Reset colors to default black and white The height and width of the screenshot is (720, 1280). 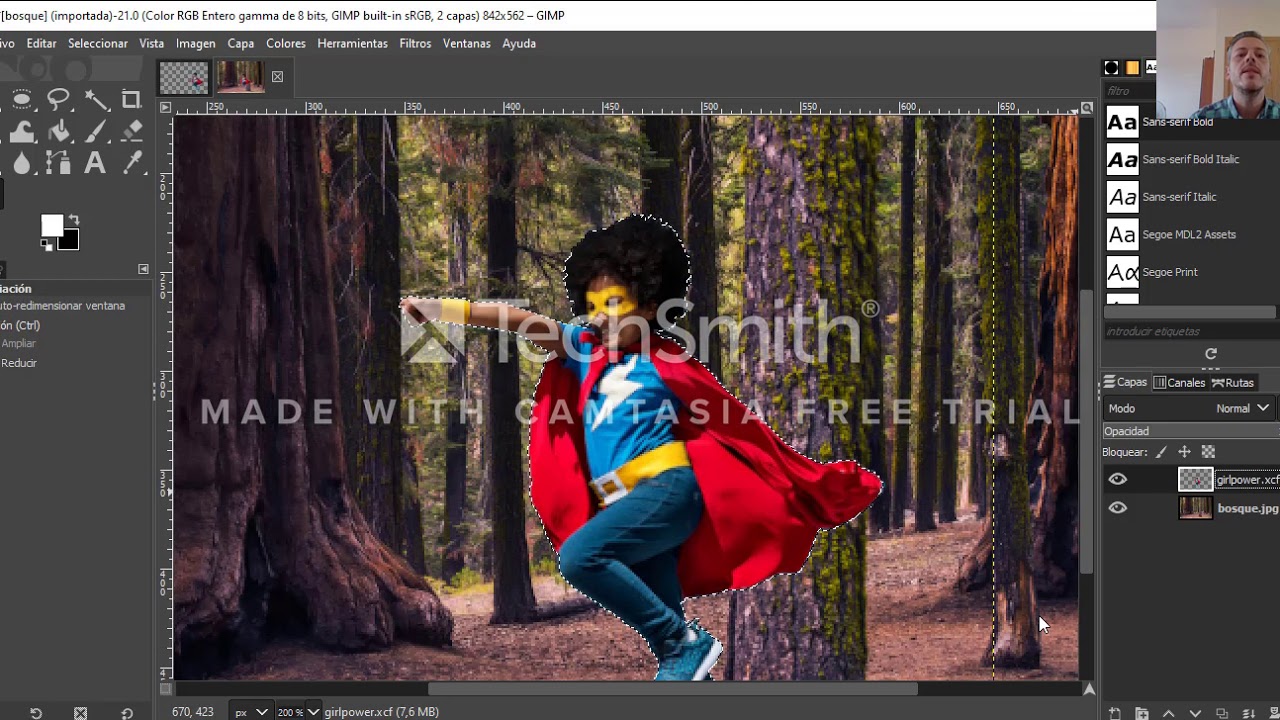45,244
